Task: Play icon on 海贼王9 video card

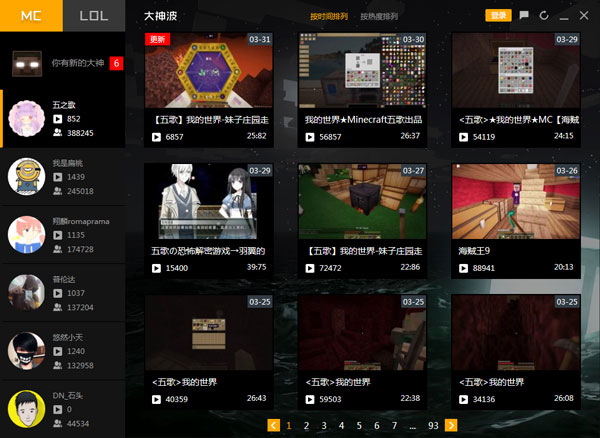Action: click(463, 268)
